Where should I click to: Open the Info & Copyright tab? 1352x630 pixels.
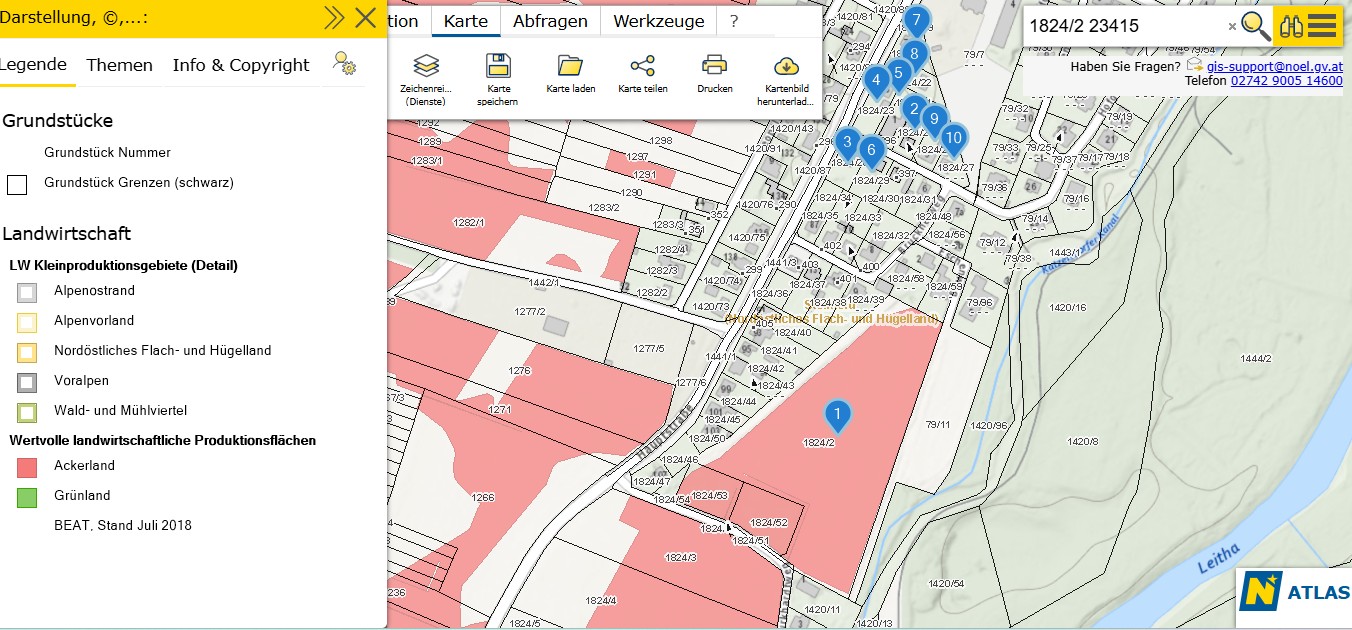(x=241, y=65)
